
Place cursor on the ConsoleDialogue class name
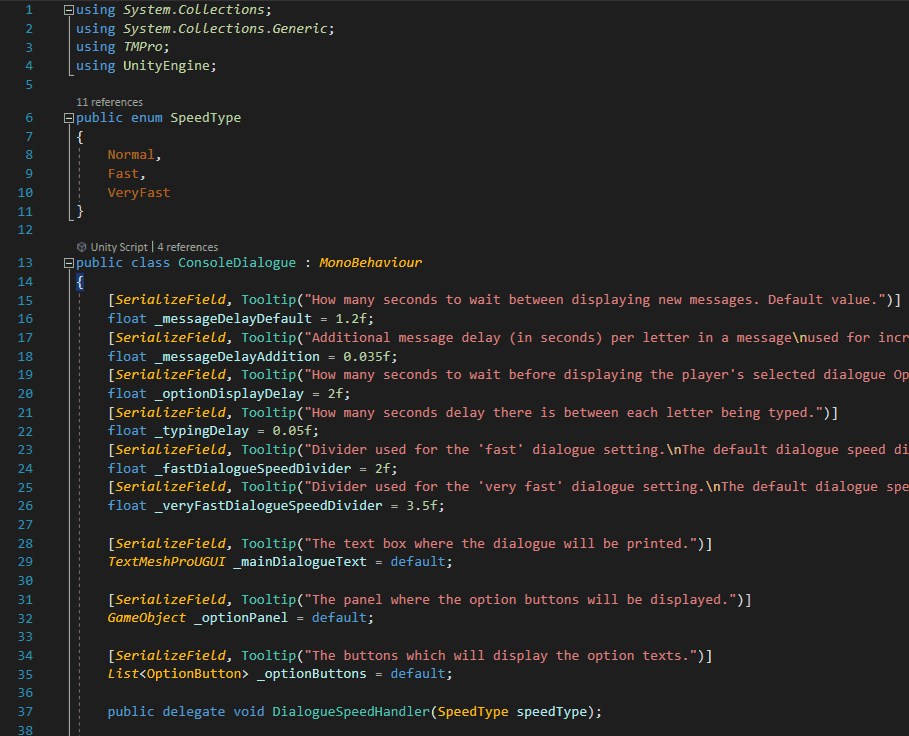pos(237,263)
